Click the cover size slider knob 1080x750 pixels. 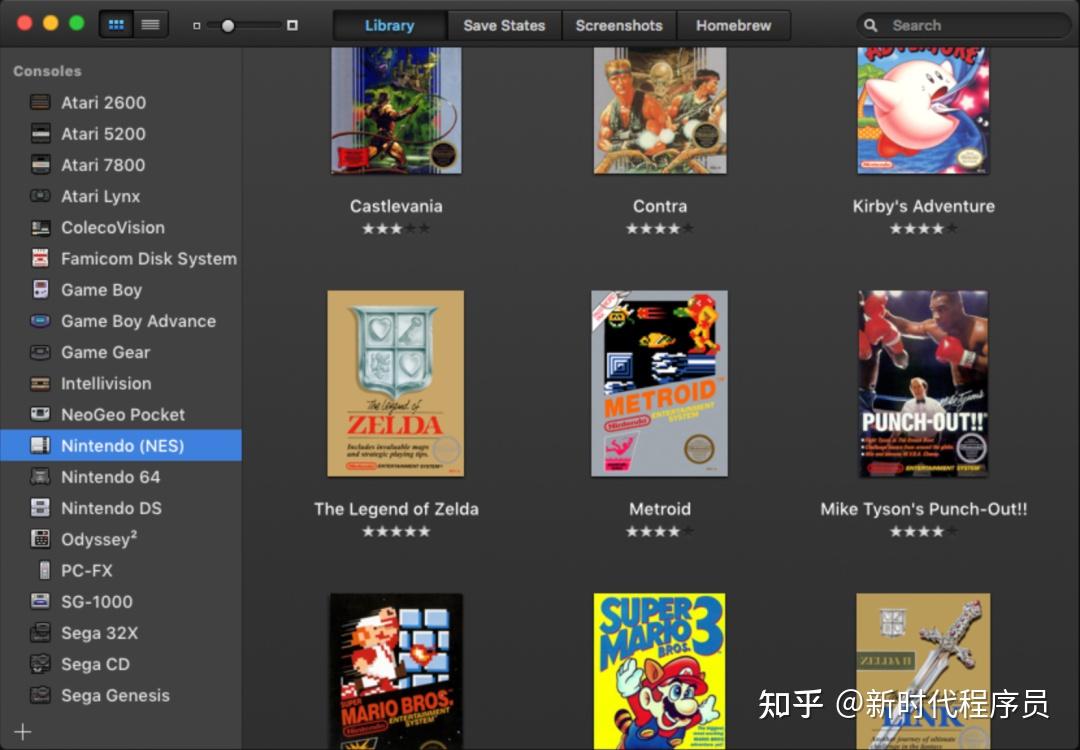228,25
